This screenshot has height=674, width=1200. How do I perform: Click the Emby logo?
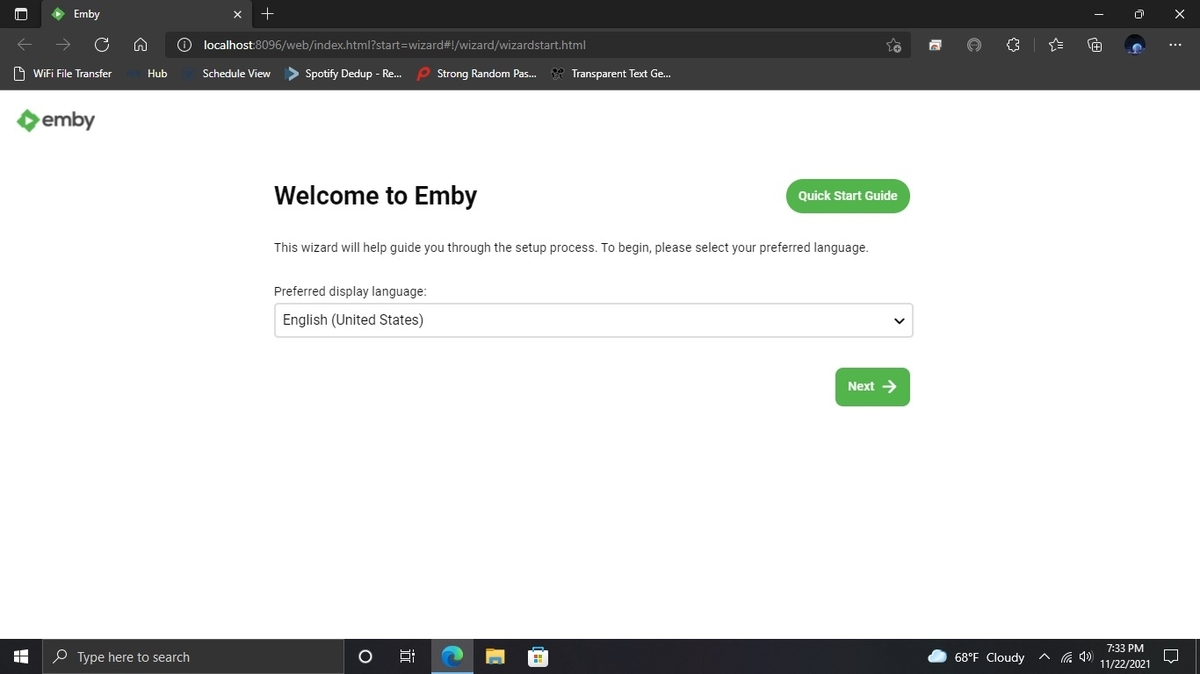(x=56, y=121)
